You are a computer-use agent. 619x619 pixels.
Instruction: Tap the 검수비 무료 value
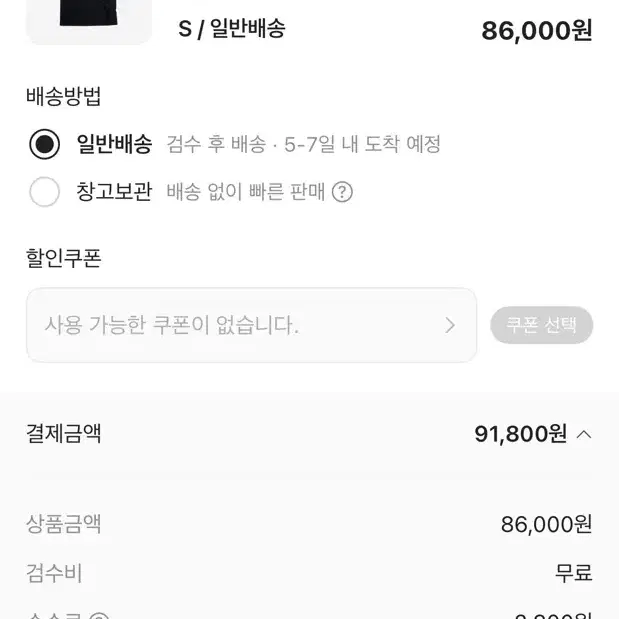[x=574, y=573]
